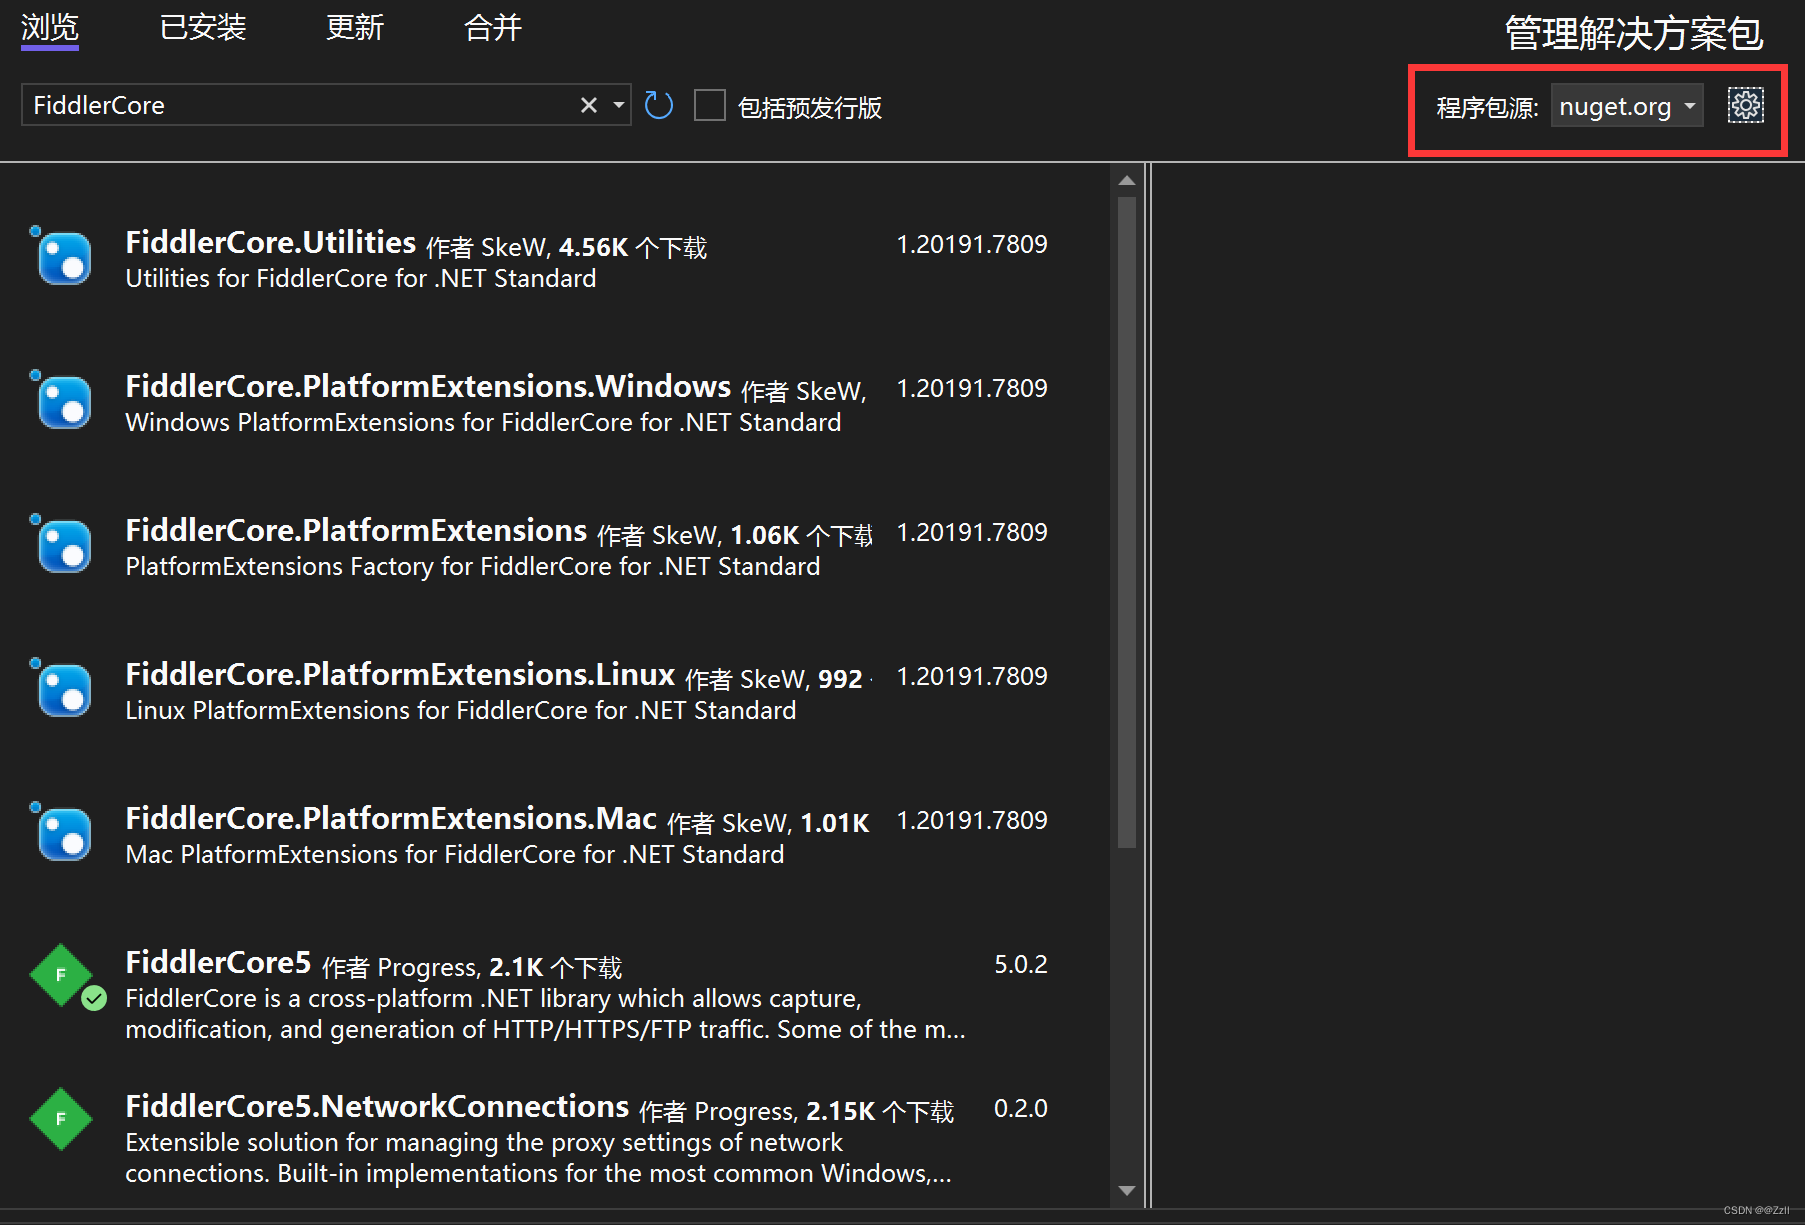Click the FiddlerCore5.NetworkConnections package icon
Screen dimensions: 1805x1225
tap(62, 1119)
